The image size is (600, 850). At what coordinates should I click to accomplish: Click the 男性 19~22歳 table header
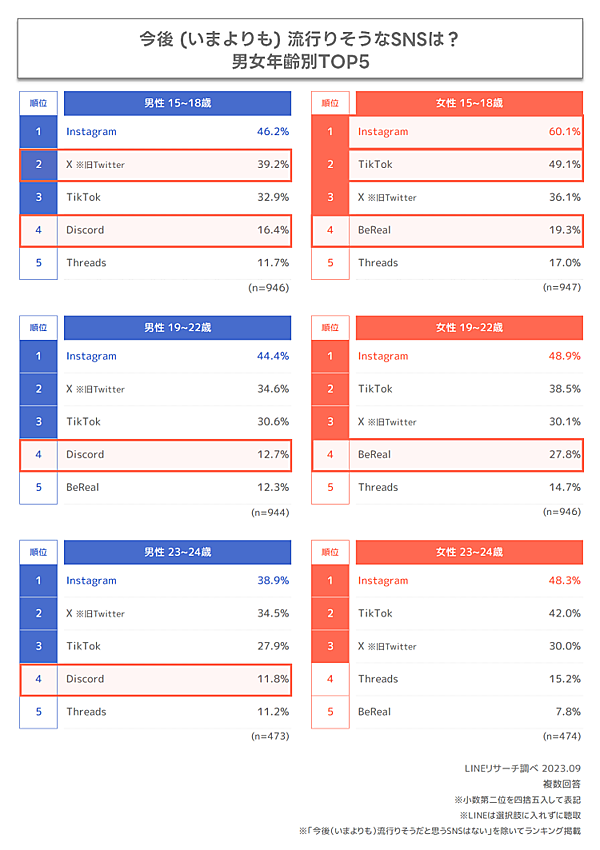177,327
